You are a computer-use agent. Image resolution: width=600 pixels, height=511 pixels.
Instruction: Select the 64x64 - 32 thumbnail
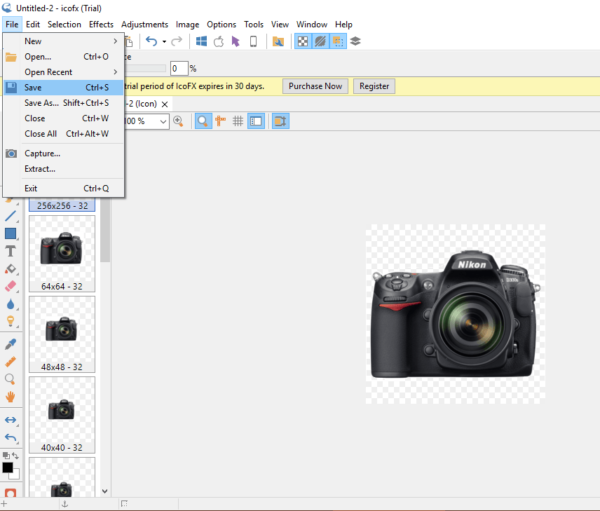coord(62,253)
